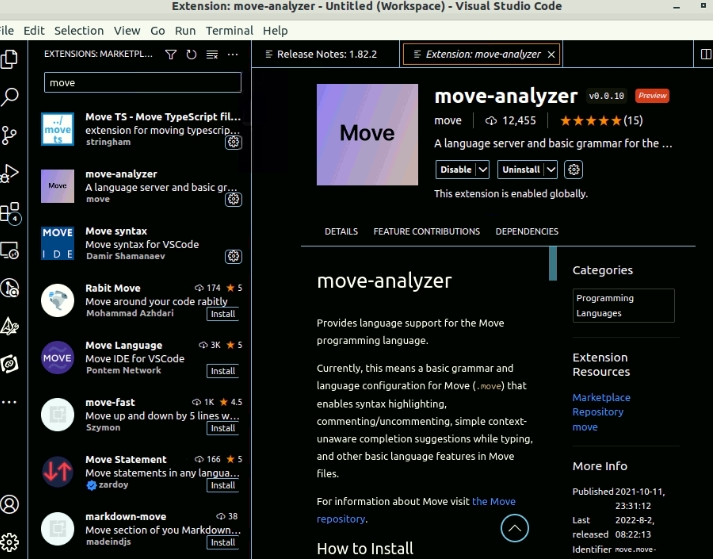The height and width of the screenshot is (559, 720).
Task: Focus the extensions search box
Action: tap(142, 83)
